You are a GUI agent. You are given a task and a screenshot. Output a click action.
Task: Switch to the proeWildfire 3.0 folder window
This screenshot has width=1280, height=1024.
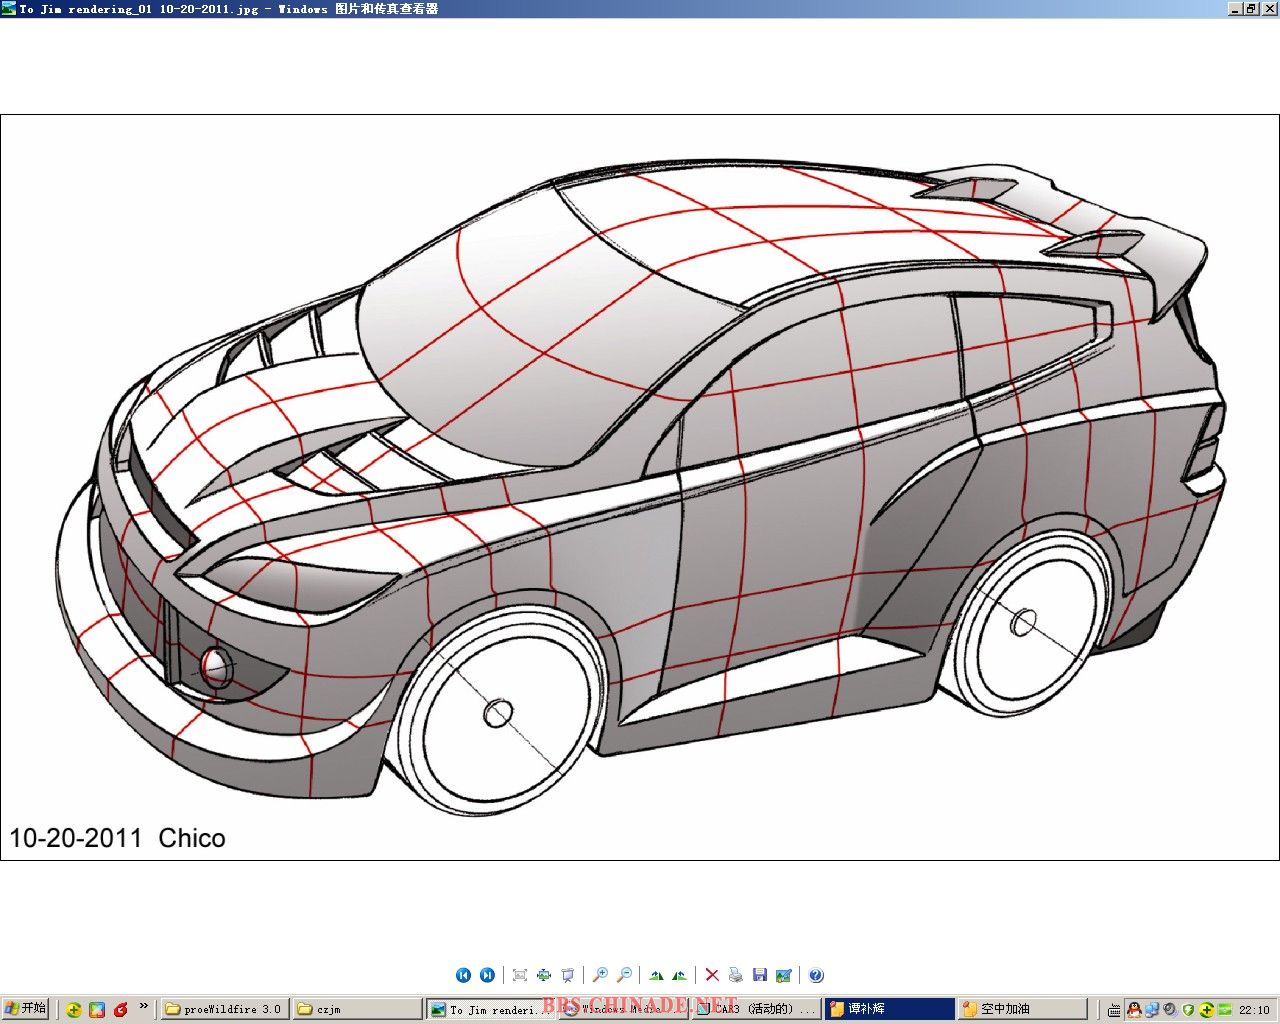225,1009
